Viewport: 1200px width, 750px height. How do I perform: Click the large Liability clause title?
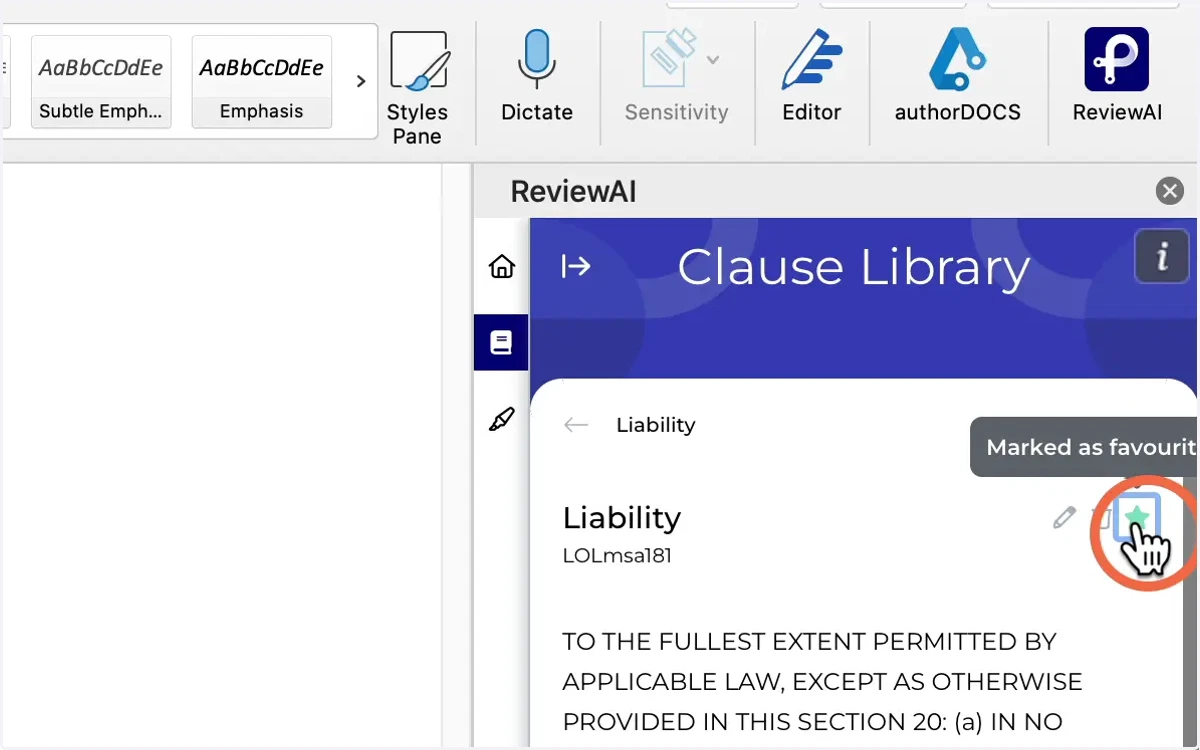tap(621, 518)
